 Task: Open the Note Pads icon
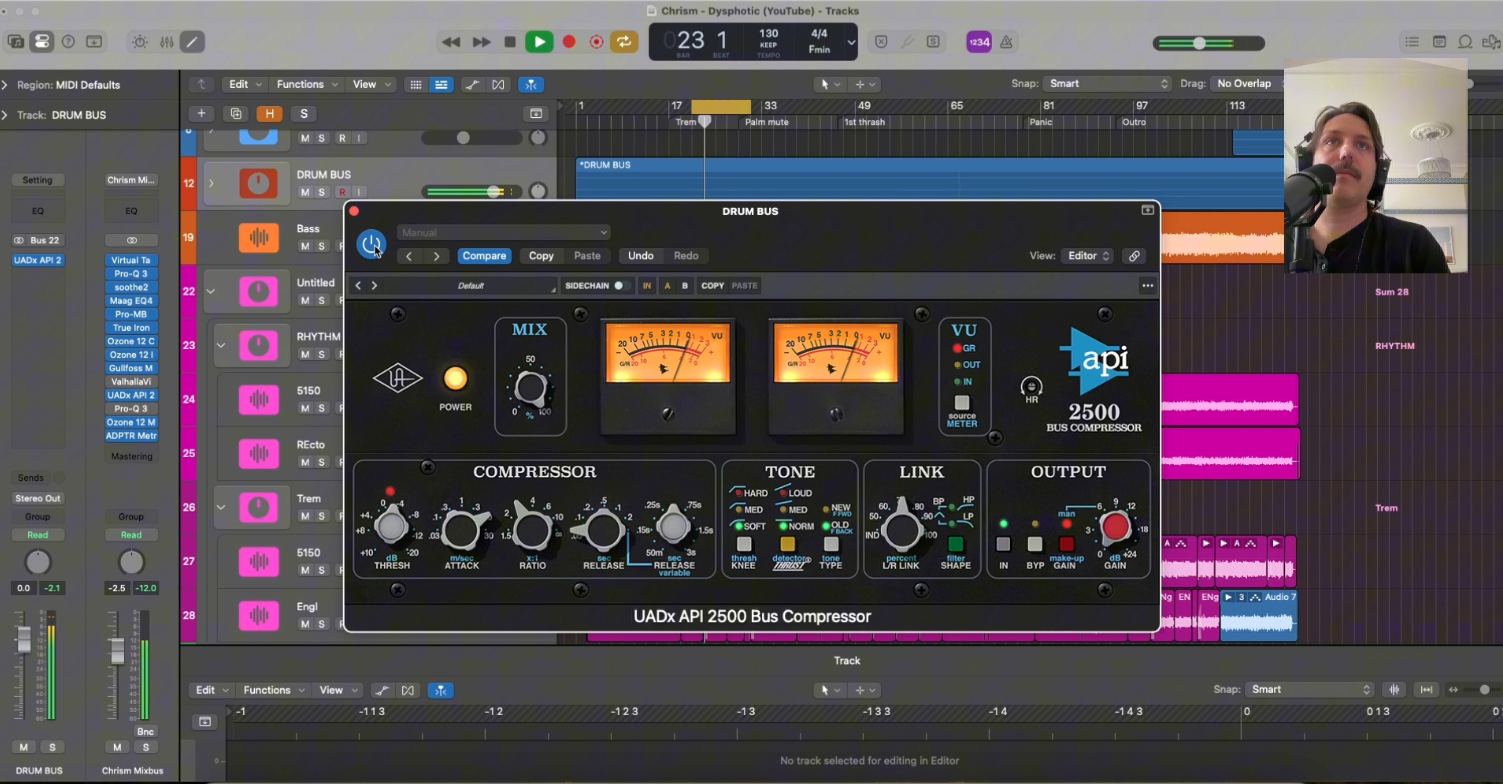point(1439,42)
